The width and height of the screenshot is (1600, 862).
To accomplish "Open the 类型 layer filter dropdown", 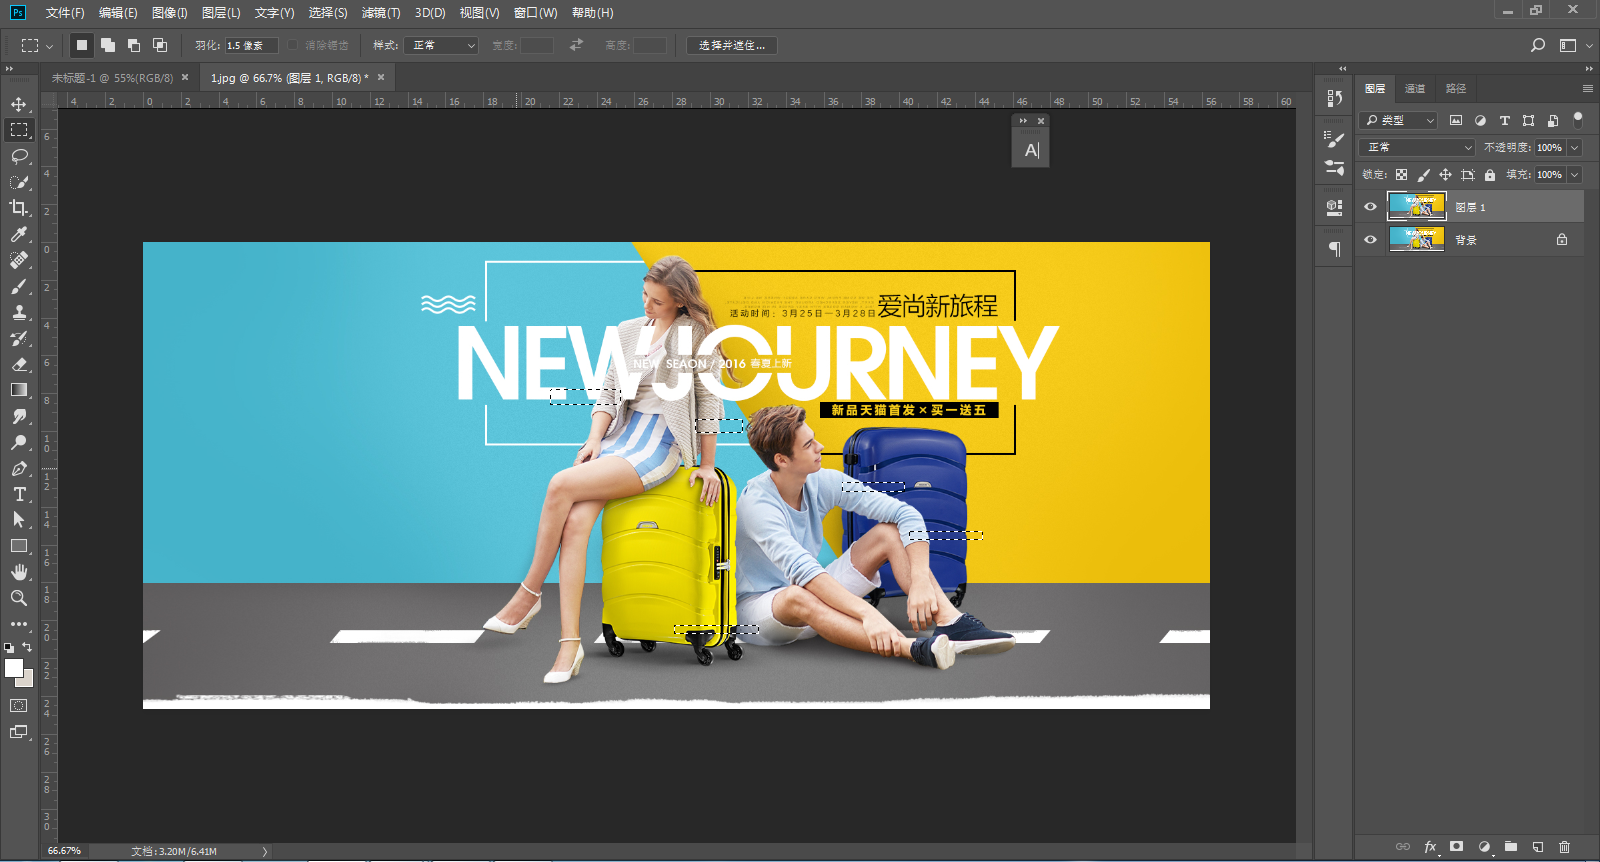I will [x=1399, y=120].
